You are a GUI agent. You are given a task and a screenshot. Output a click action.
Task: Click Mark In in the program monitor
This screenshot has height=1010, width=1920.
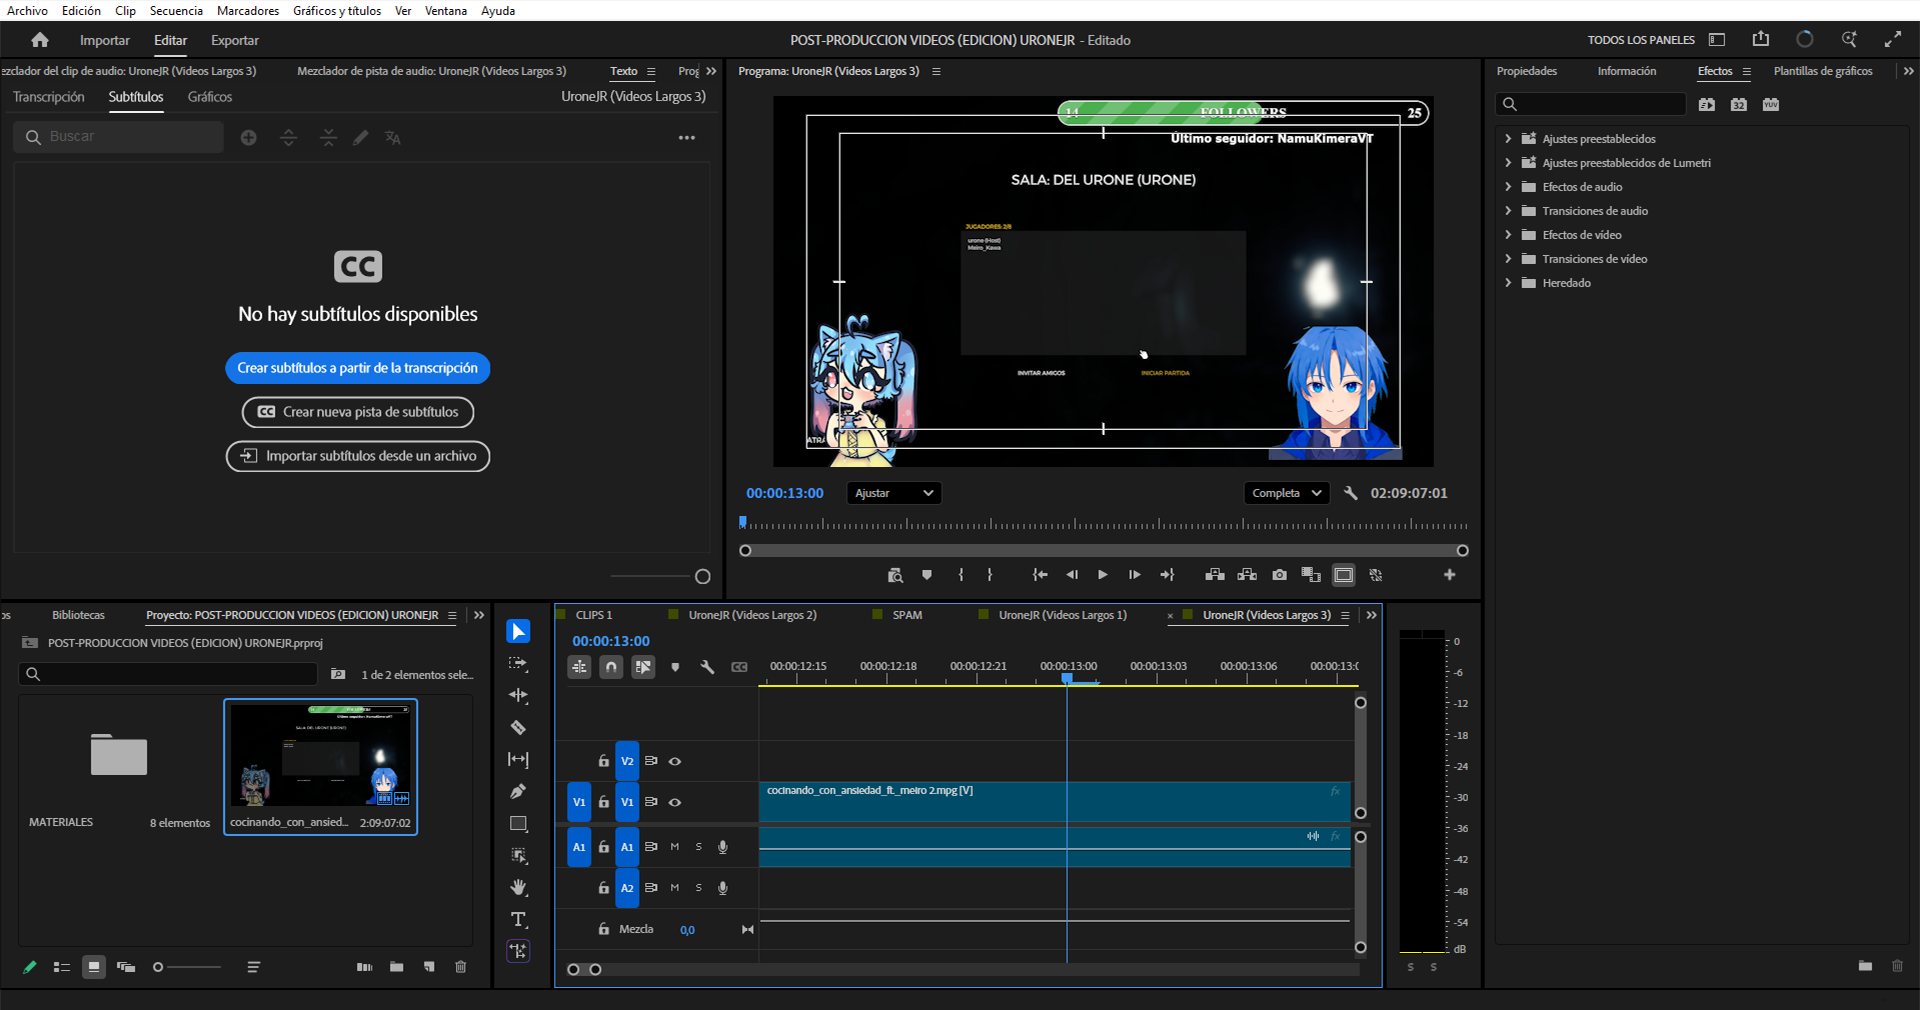(x=961, y=575)
